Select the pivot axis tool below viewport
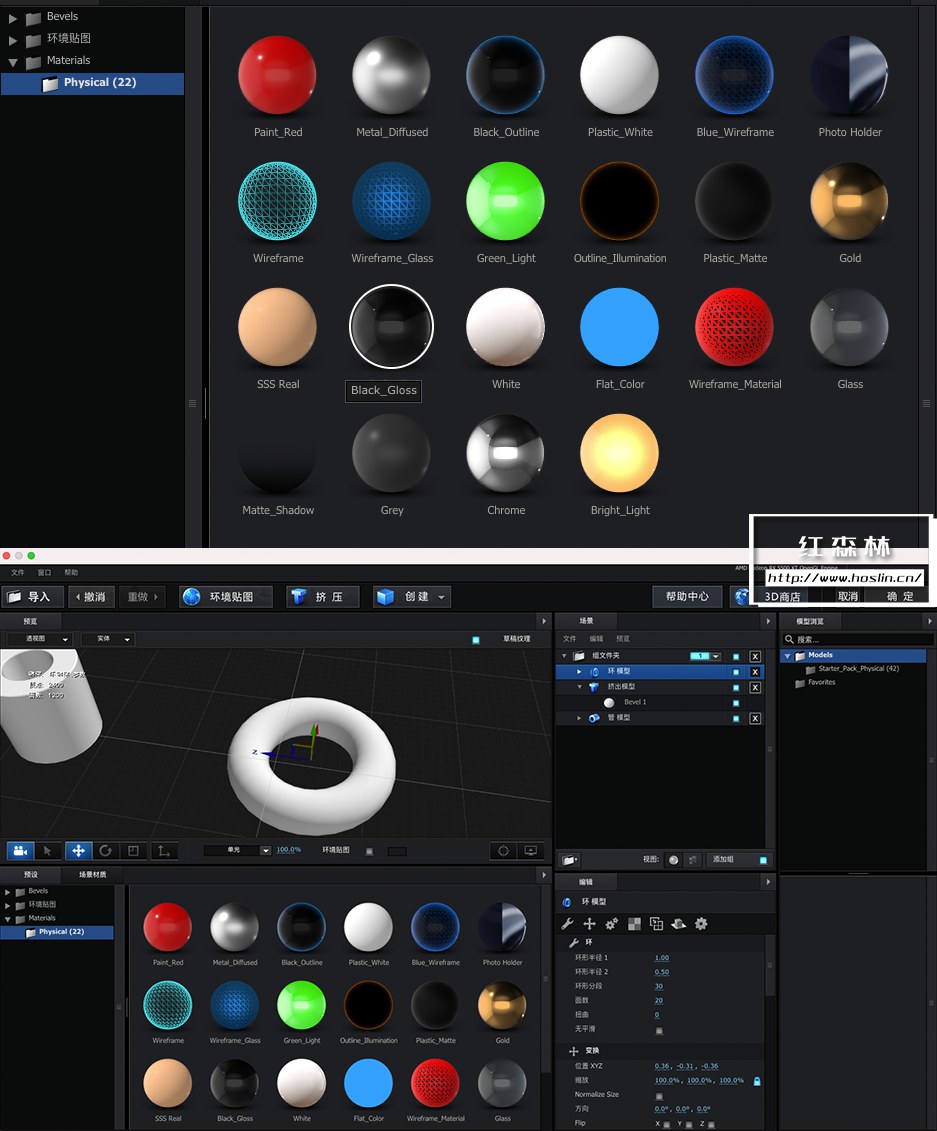The image size is (937, 1131). (164, 850)
